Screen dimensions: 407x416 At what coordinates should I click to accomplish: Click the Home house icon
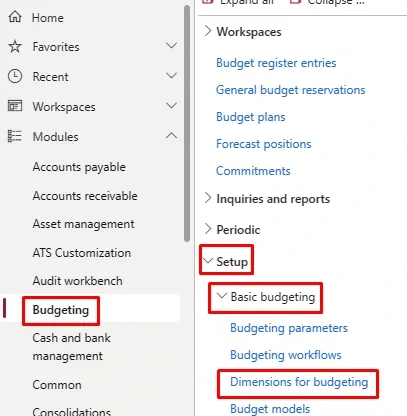point(15,17)
